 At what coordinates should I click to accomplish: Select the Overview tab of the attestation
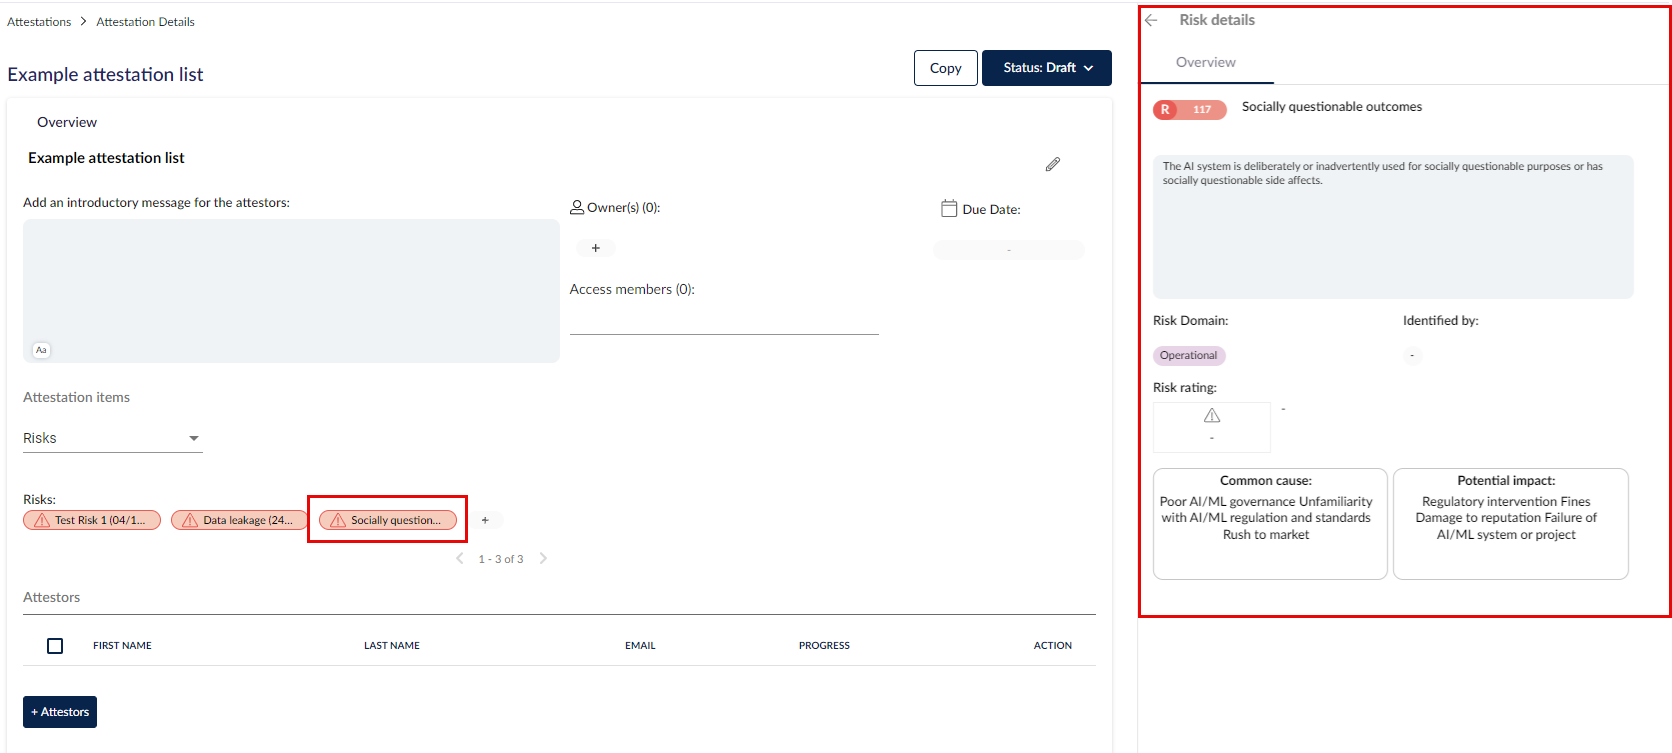click(67, 122)
